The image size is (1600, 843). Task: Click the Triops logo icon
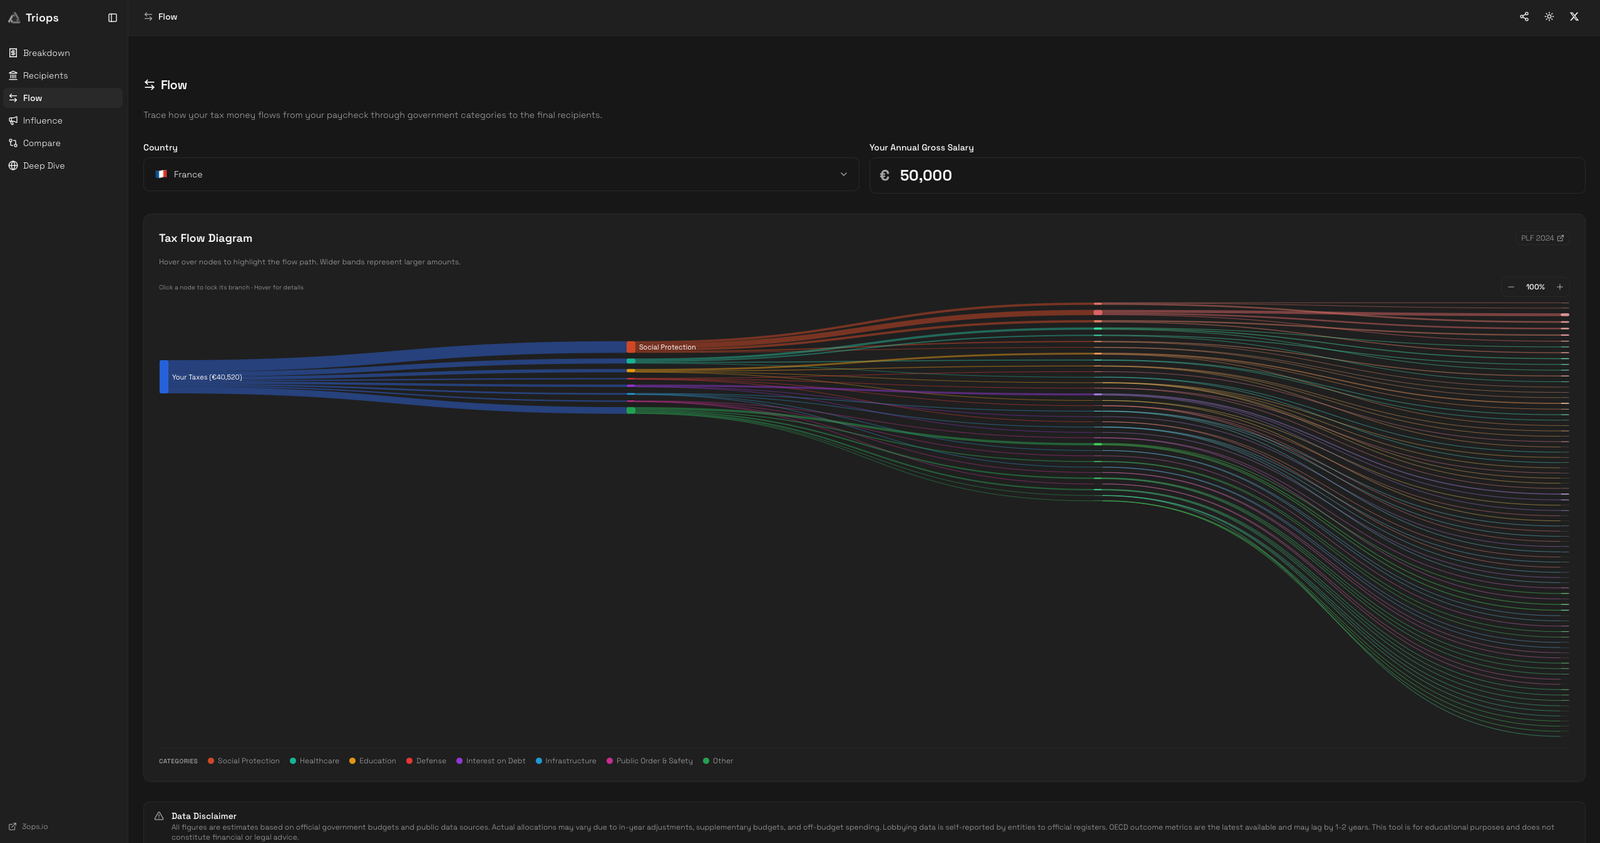(14, 18)
